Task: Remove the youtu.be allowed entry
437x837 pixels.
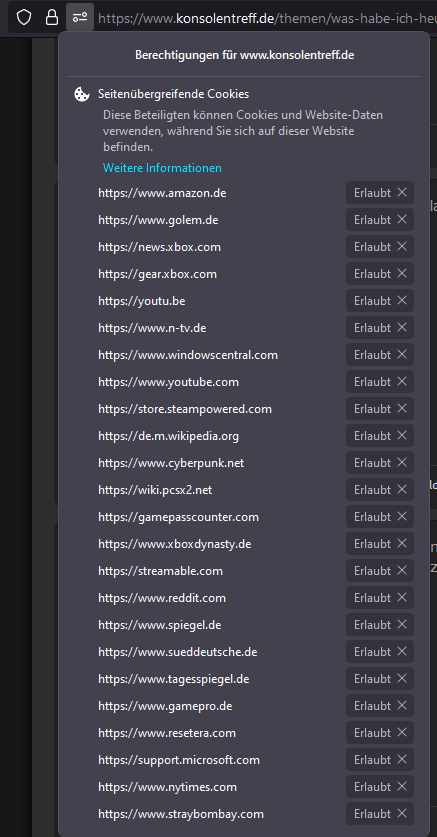Action: click(x=402, y=301)
